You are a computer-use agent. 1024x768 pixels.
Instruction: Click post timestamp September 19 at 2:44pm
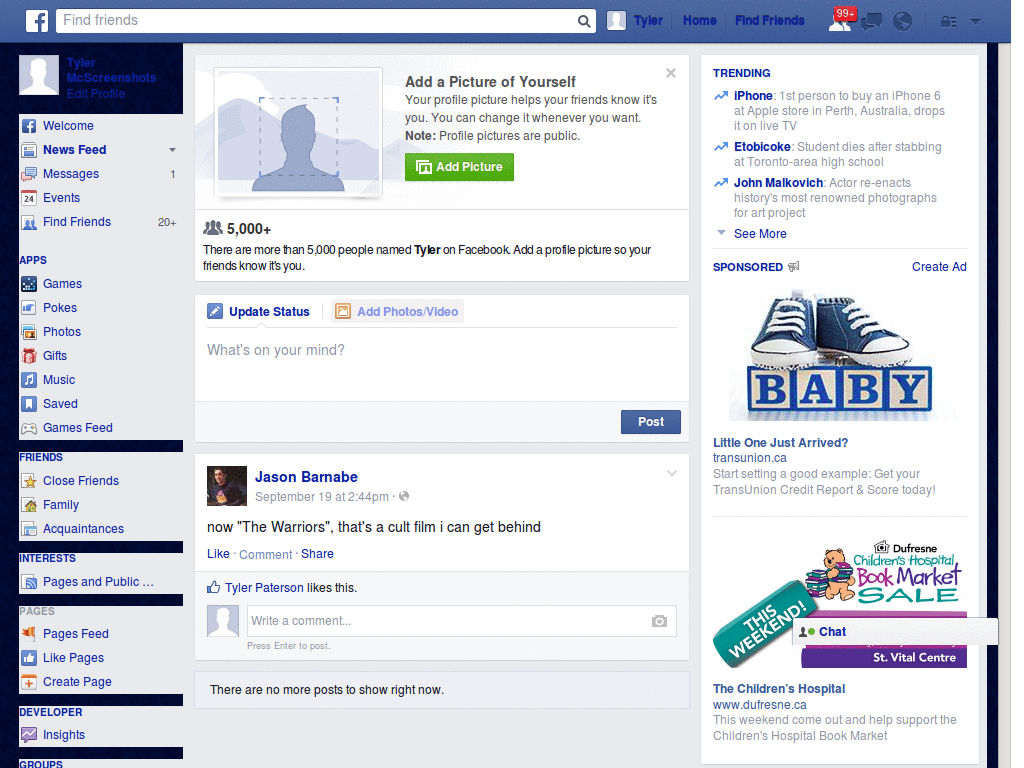(x=322, y=497)
